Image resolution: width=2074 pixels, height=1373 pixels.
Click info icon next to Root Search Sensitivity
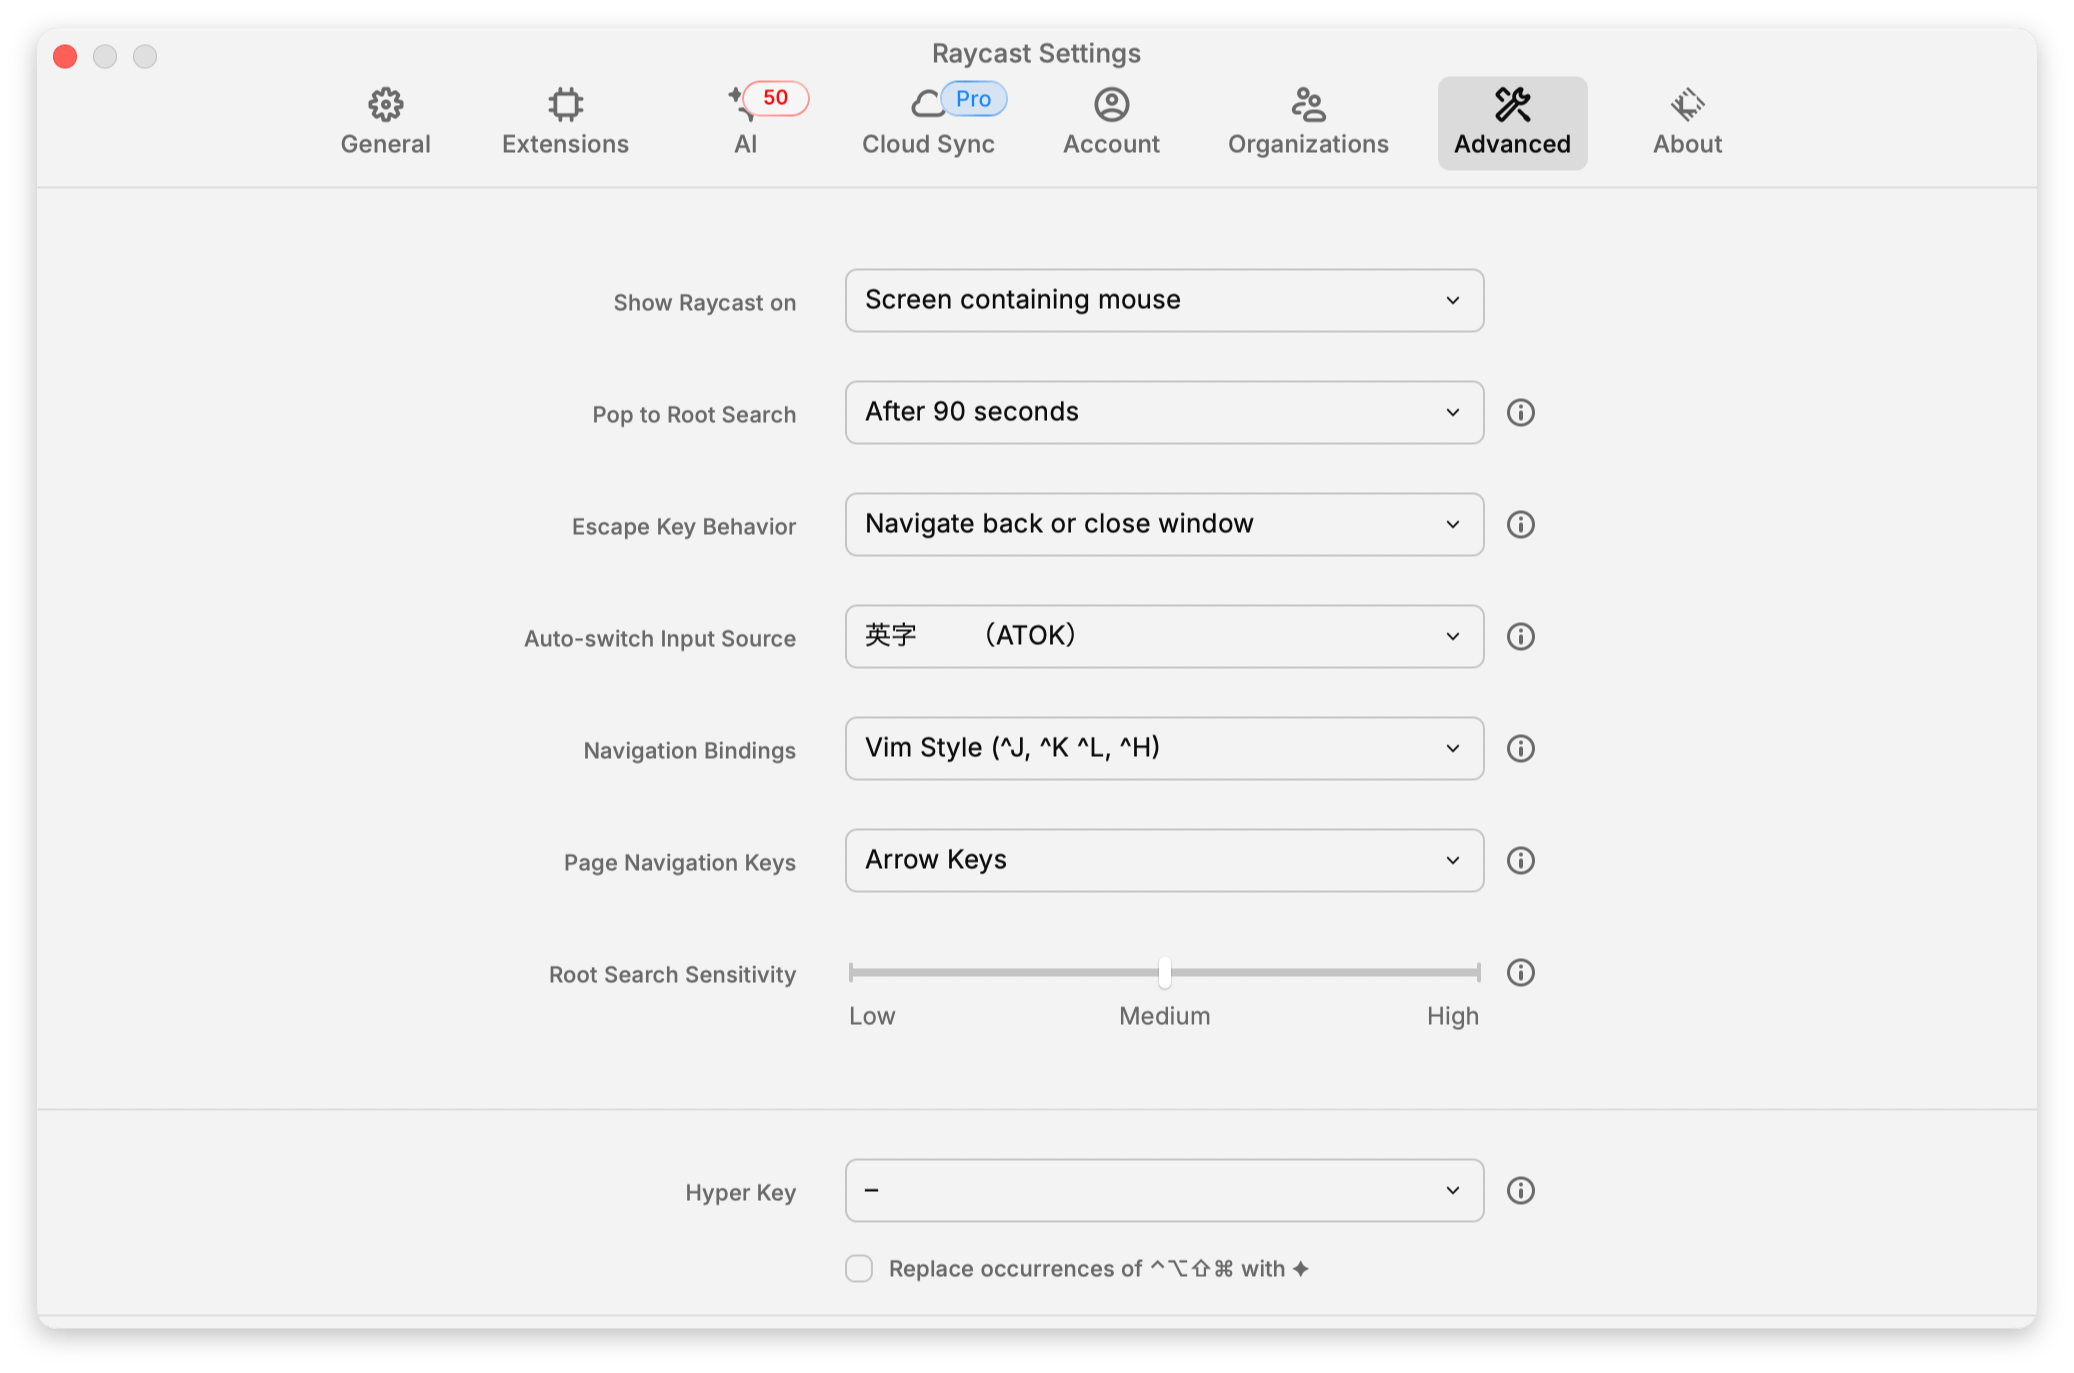(1520, 973)
